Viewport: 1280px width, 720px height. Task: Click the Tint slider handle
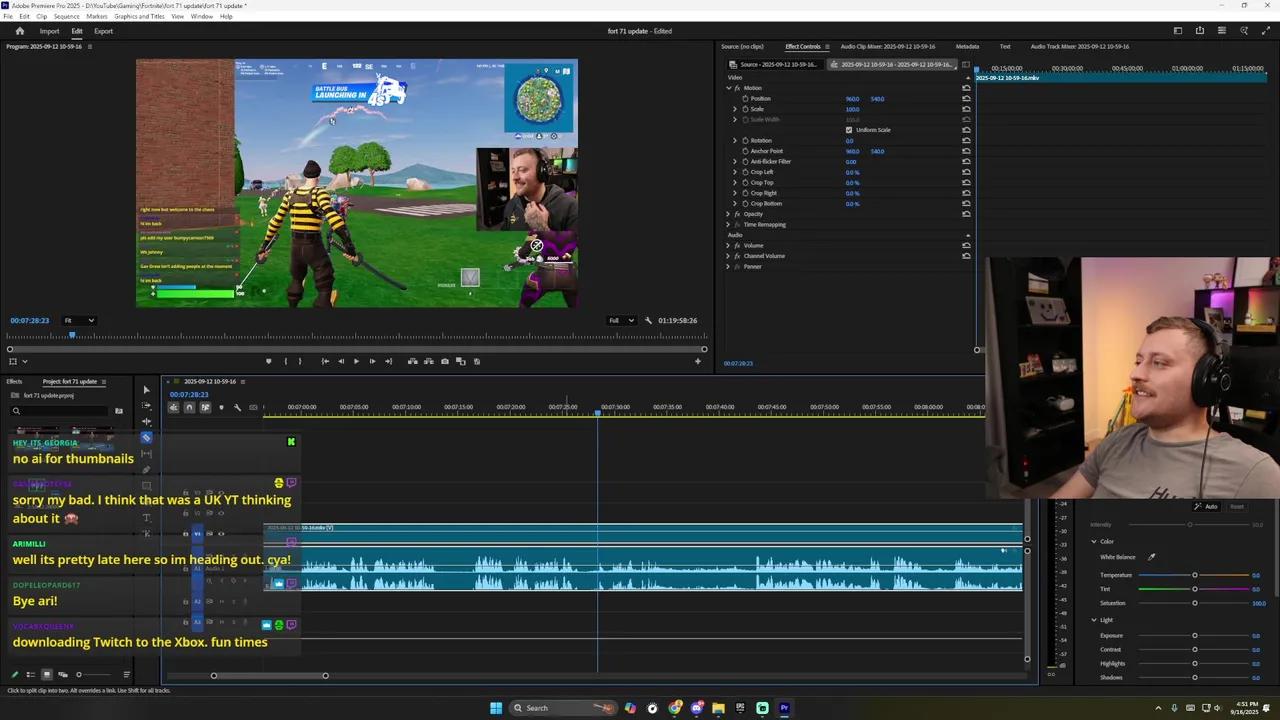pos(1194,589)
